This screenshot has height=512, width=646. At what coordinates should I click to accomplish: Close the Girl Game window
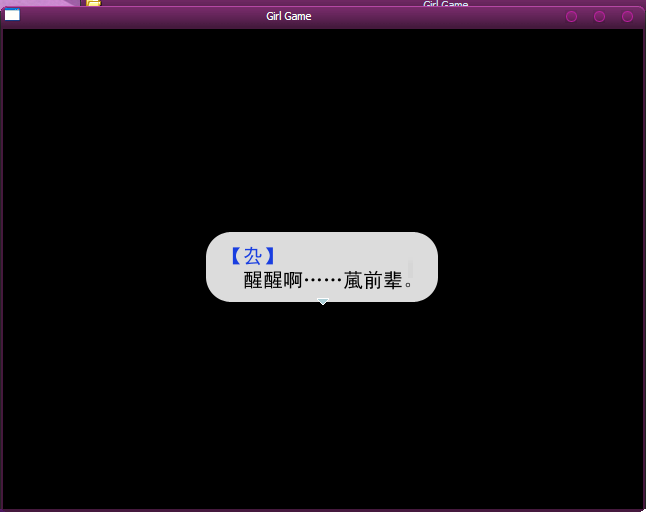click(x=627, y=16)
